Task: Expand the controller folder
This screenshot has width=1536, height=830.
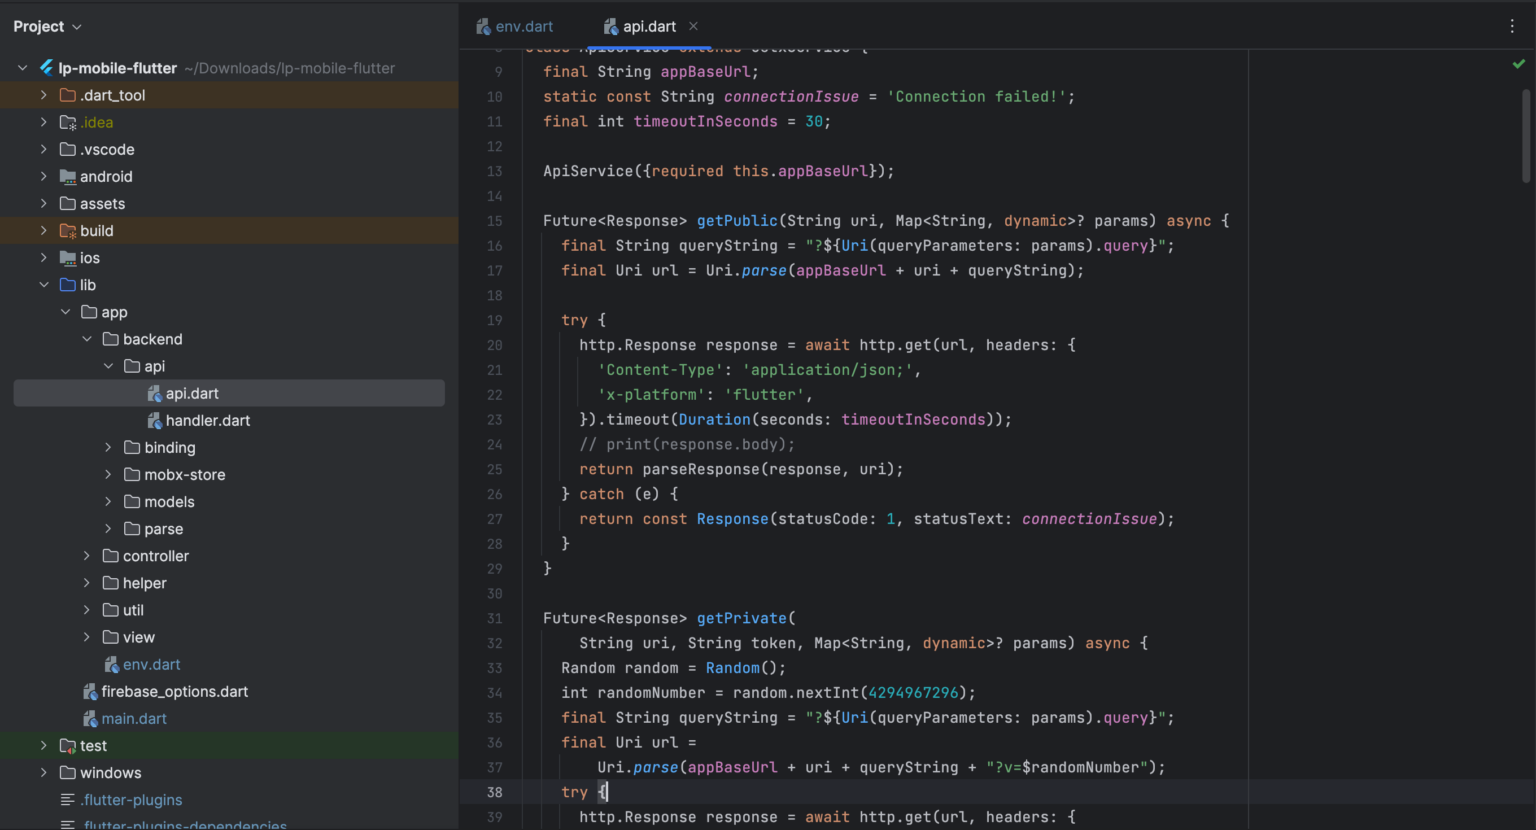Action: coord(86,555)
